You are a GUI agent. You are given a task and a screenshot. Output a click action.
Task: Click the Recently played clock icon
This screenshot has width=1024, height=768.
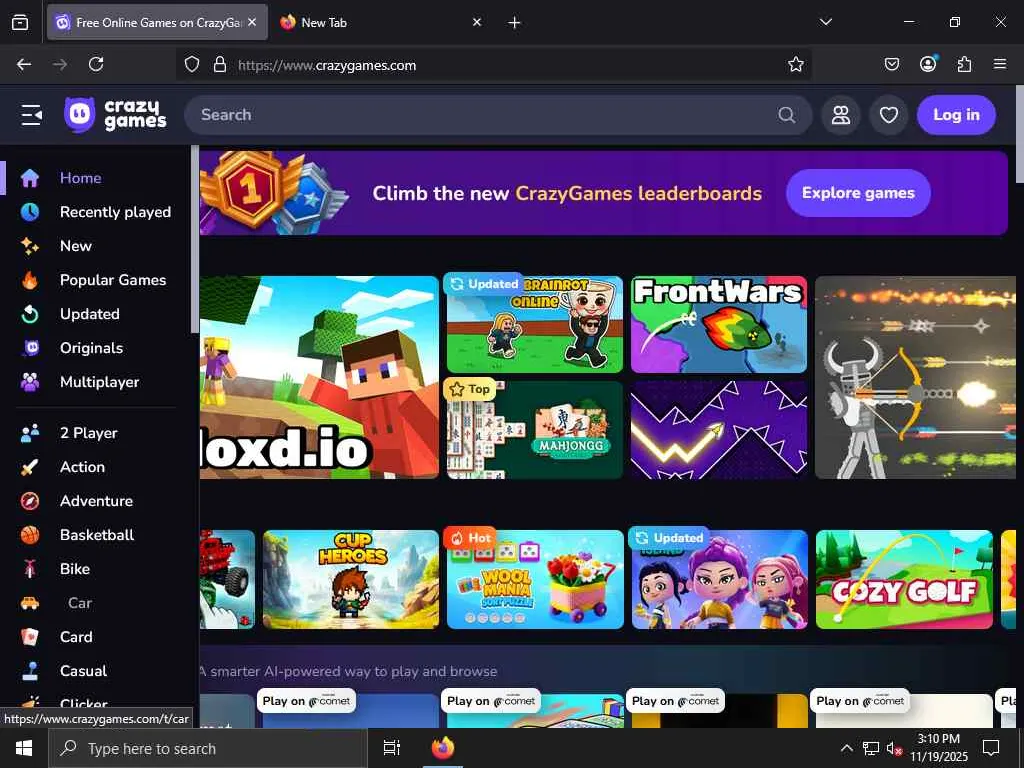[x=29, y=212]
